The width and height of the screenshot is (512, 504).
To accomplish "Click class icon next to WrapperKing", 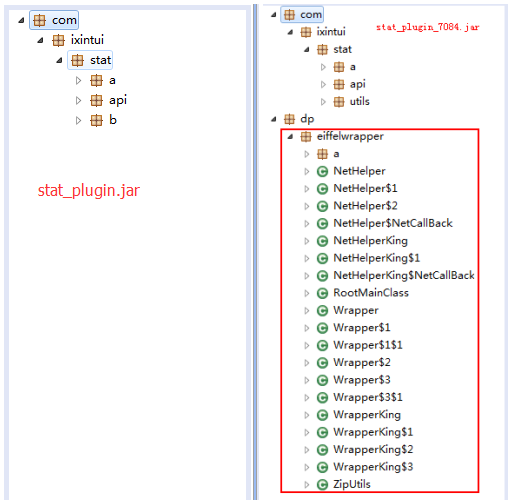I will pos(322,415).
